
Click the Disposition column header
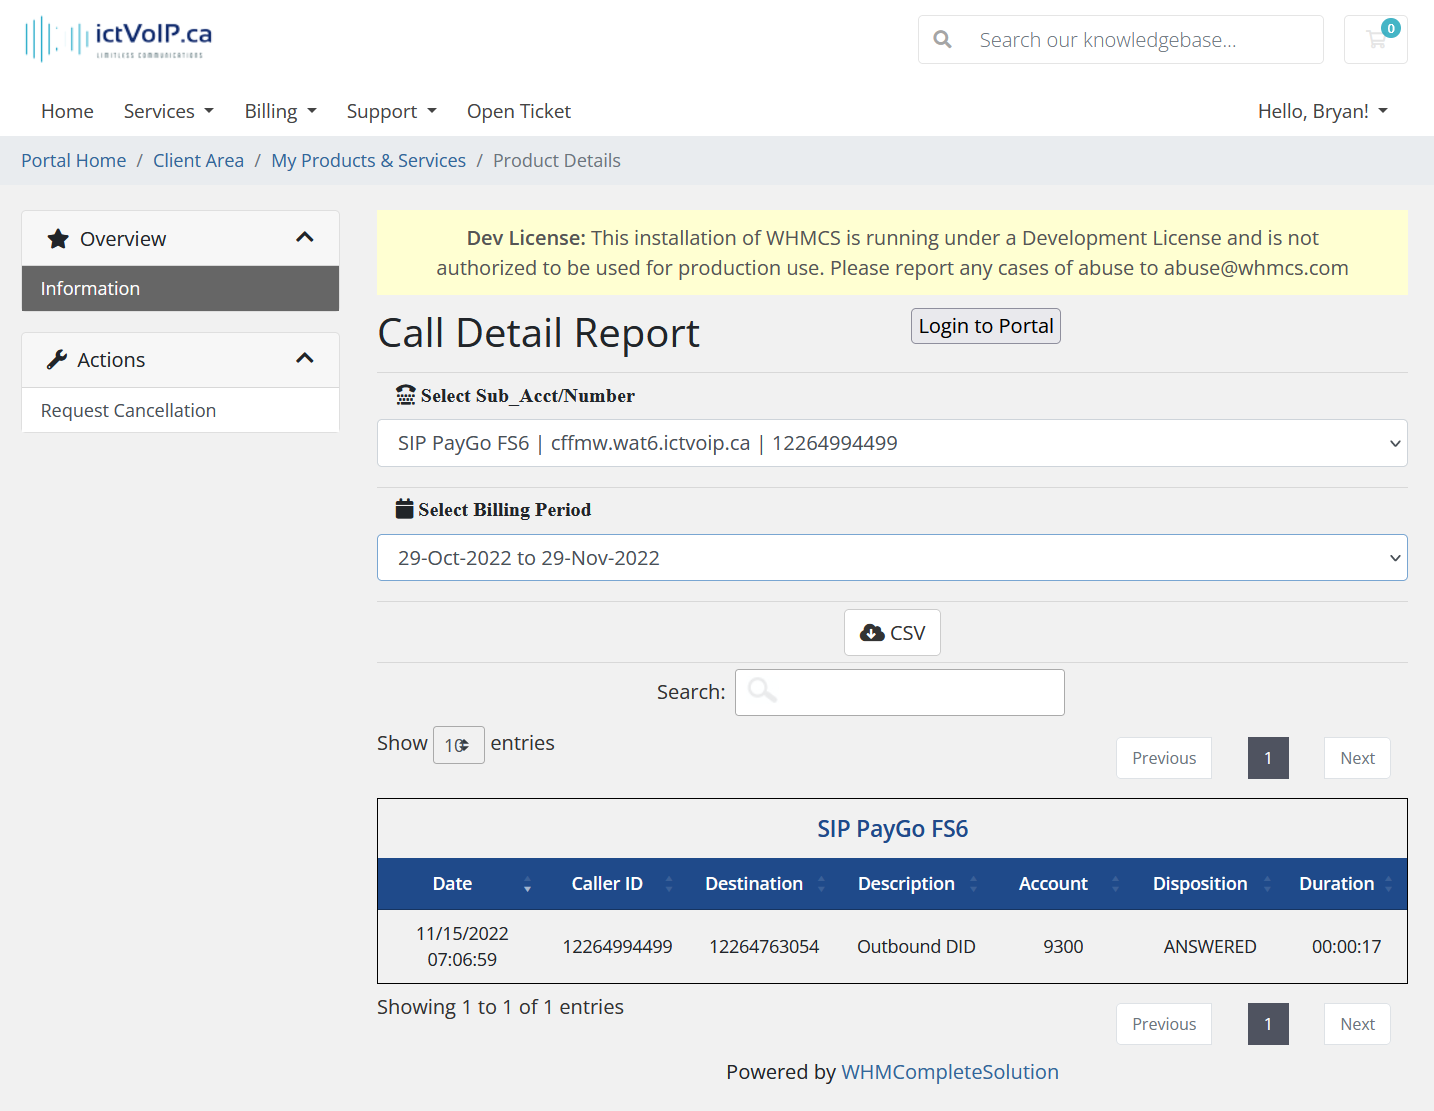(1200, 884)
